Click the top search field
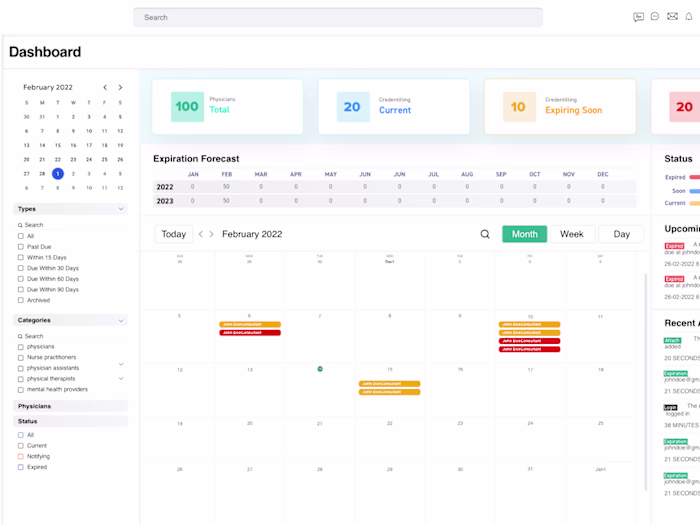Screen dimensions: 700x525 click(338, 17)
